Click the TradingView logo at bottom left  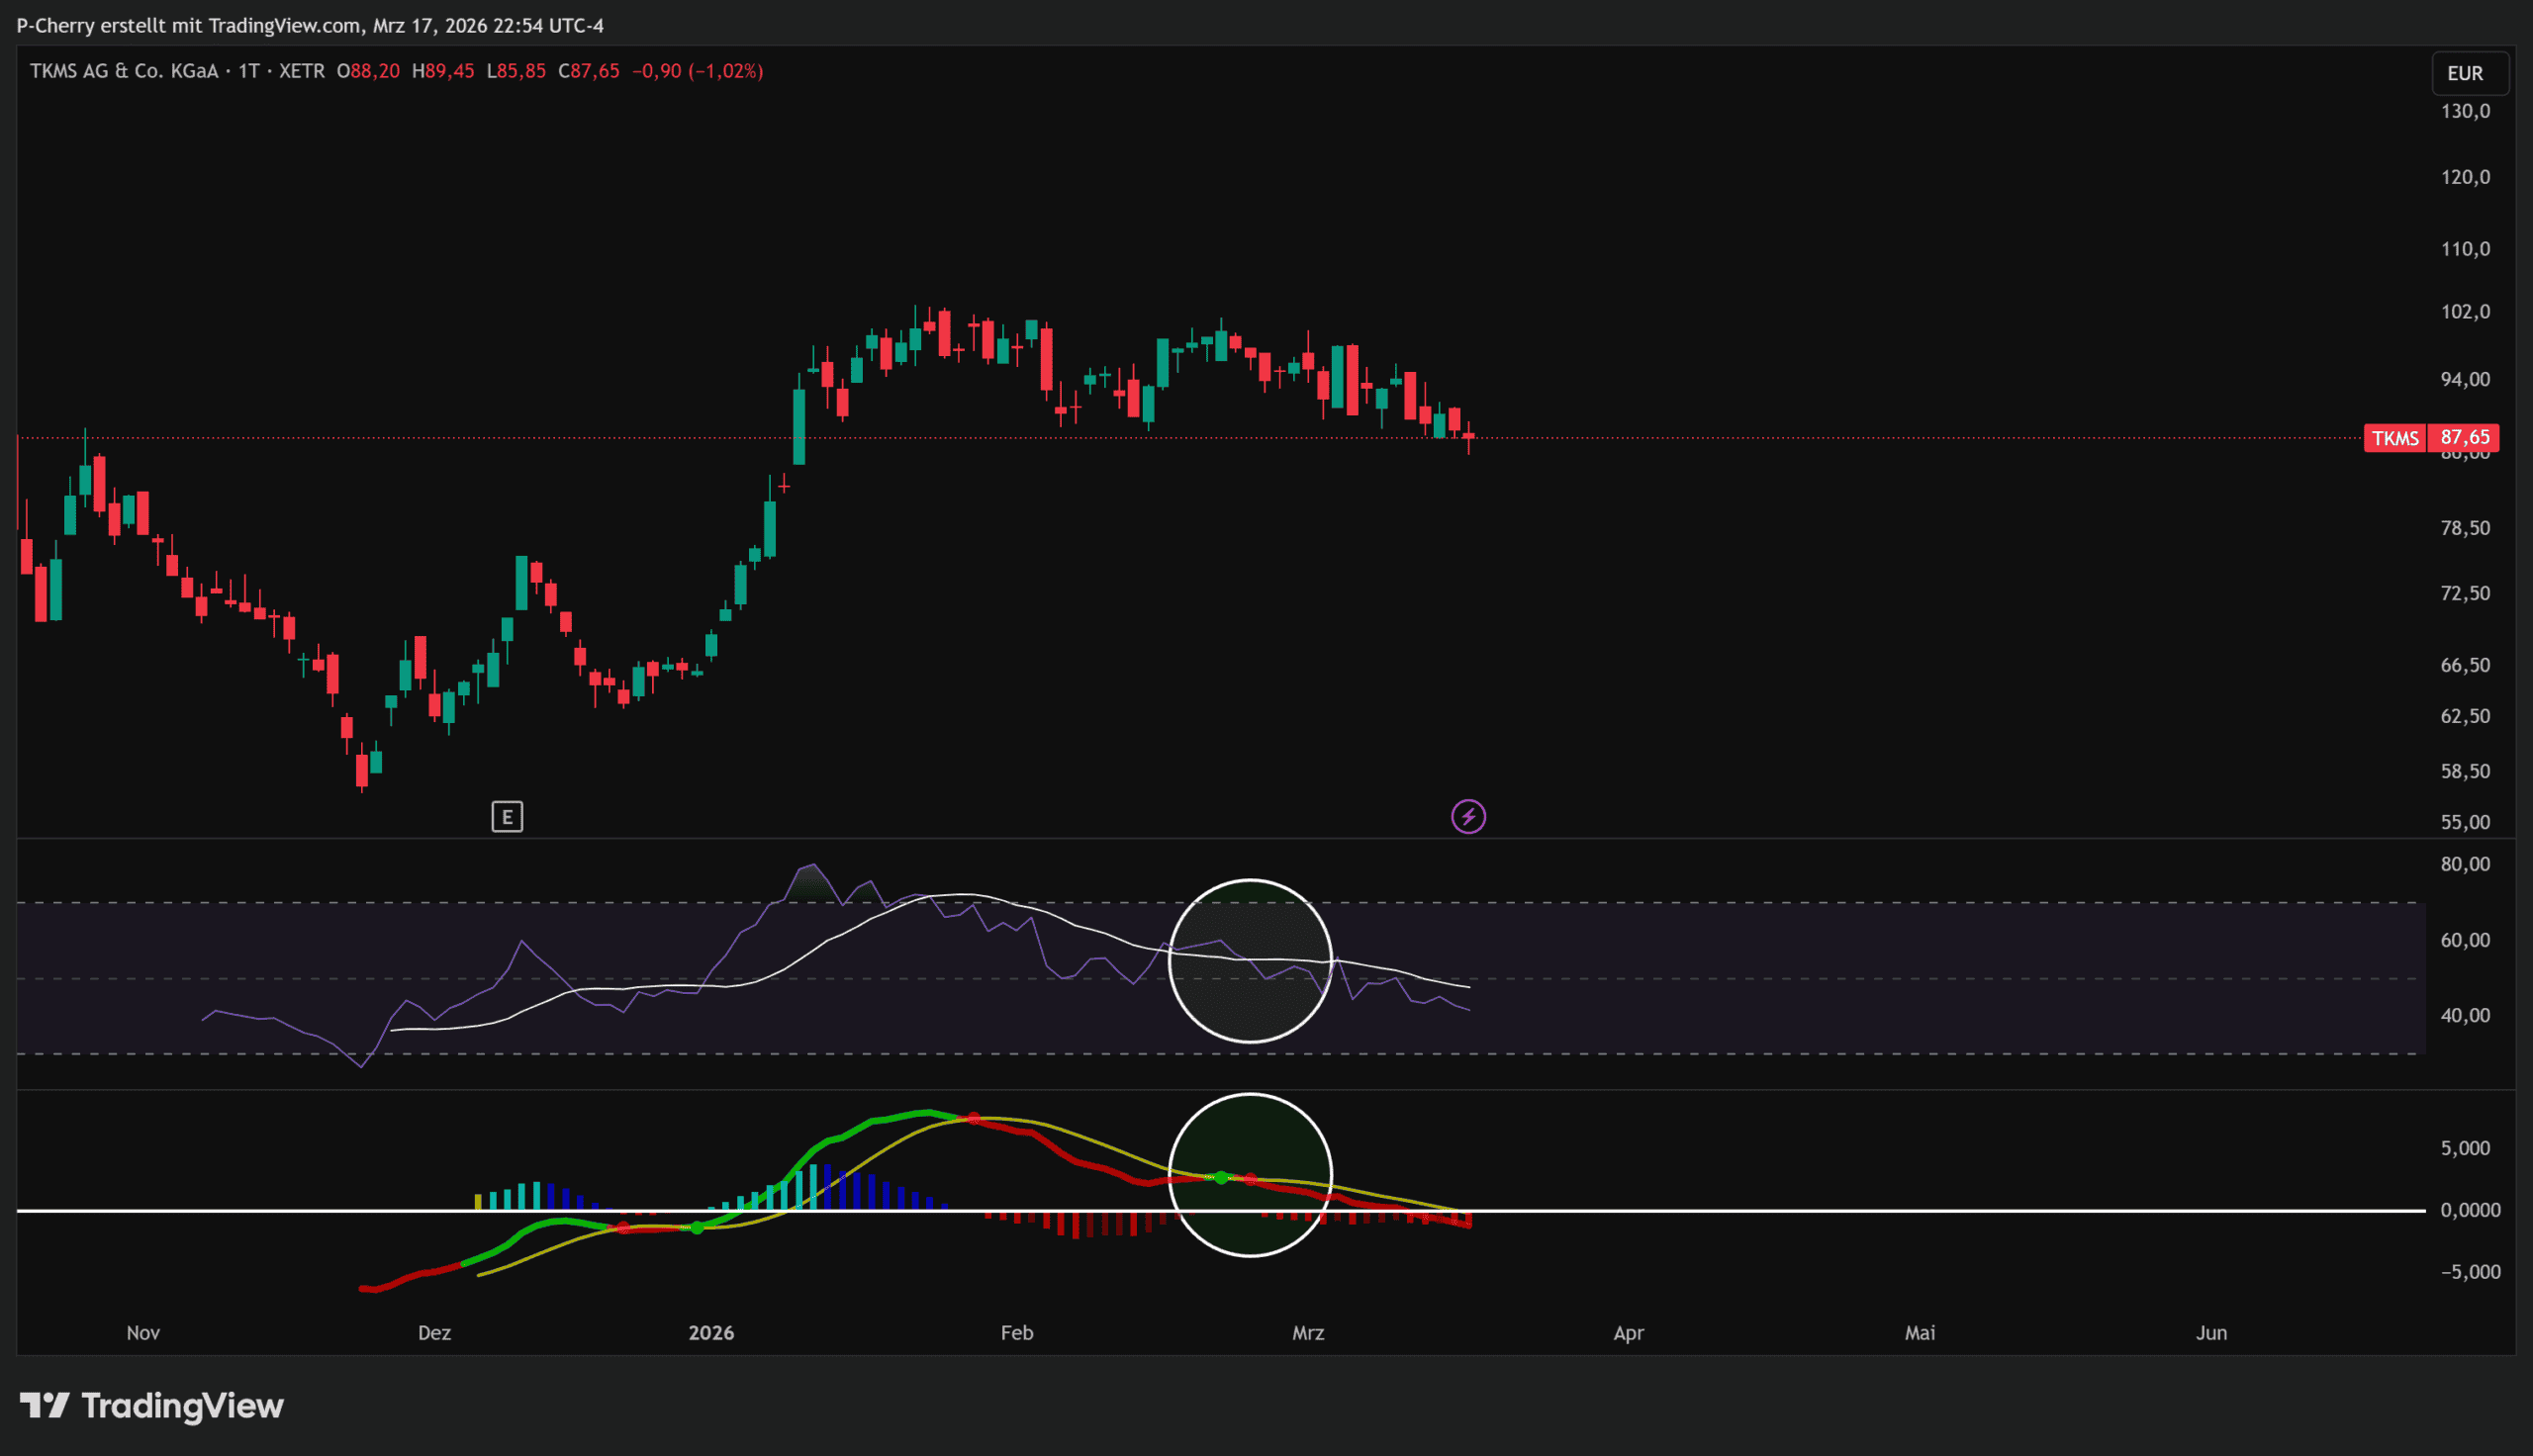point(152,1405)
